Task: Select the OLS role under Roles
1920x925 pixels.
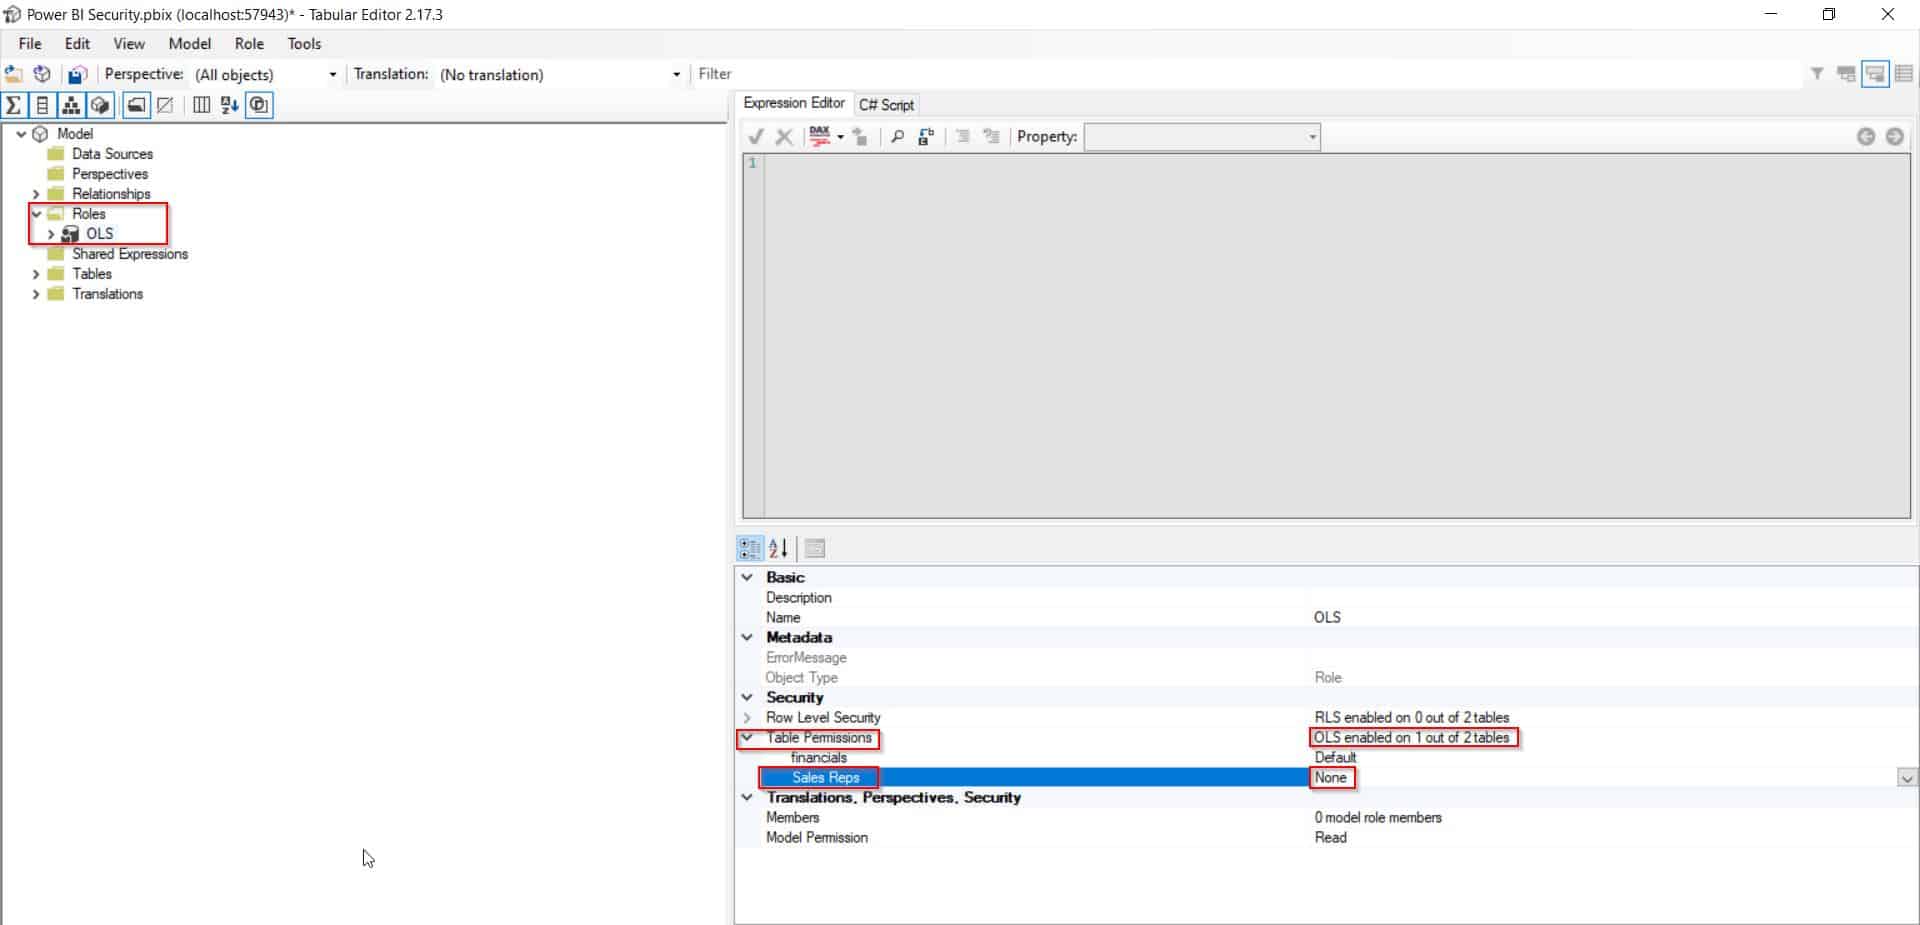Action: click(x=98, y=233)
